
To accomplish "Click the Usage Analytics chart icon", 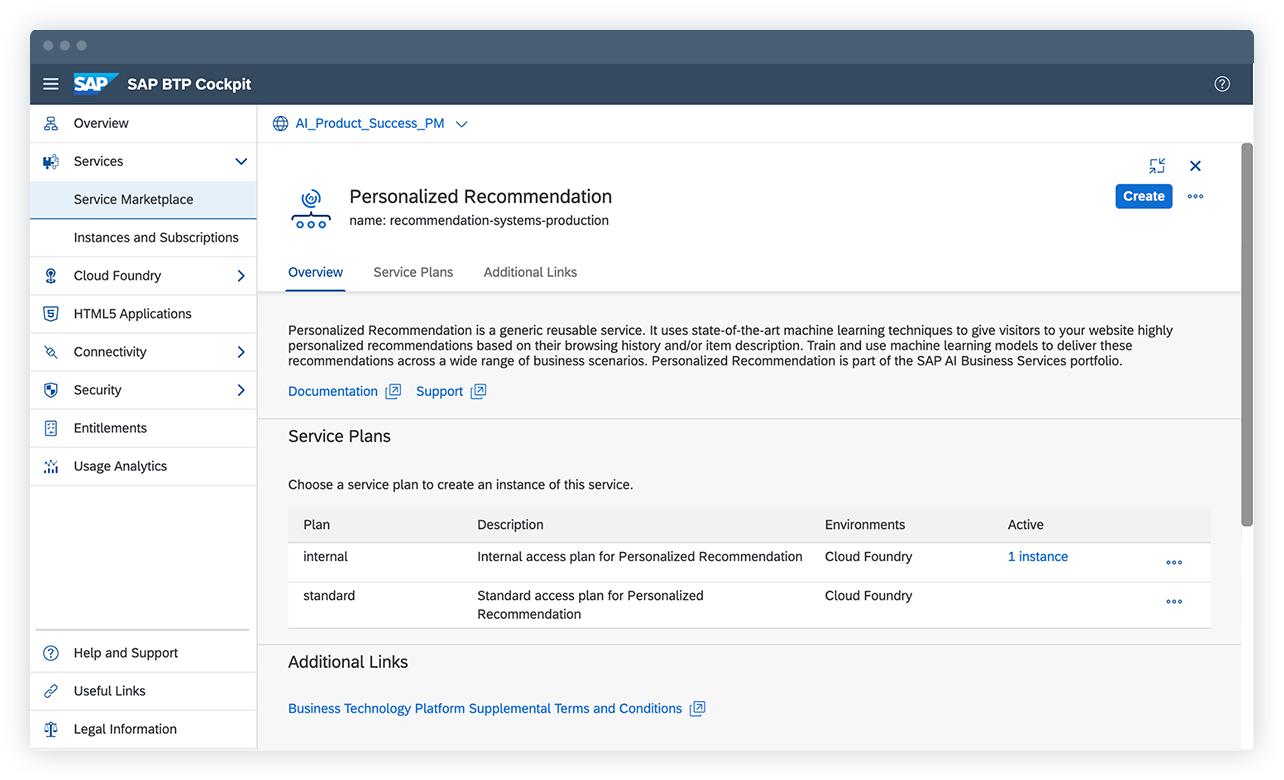I will click(51, 467).
